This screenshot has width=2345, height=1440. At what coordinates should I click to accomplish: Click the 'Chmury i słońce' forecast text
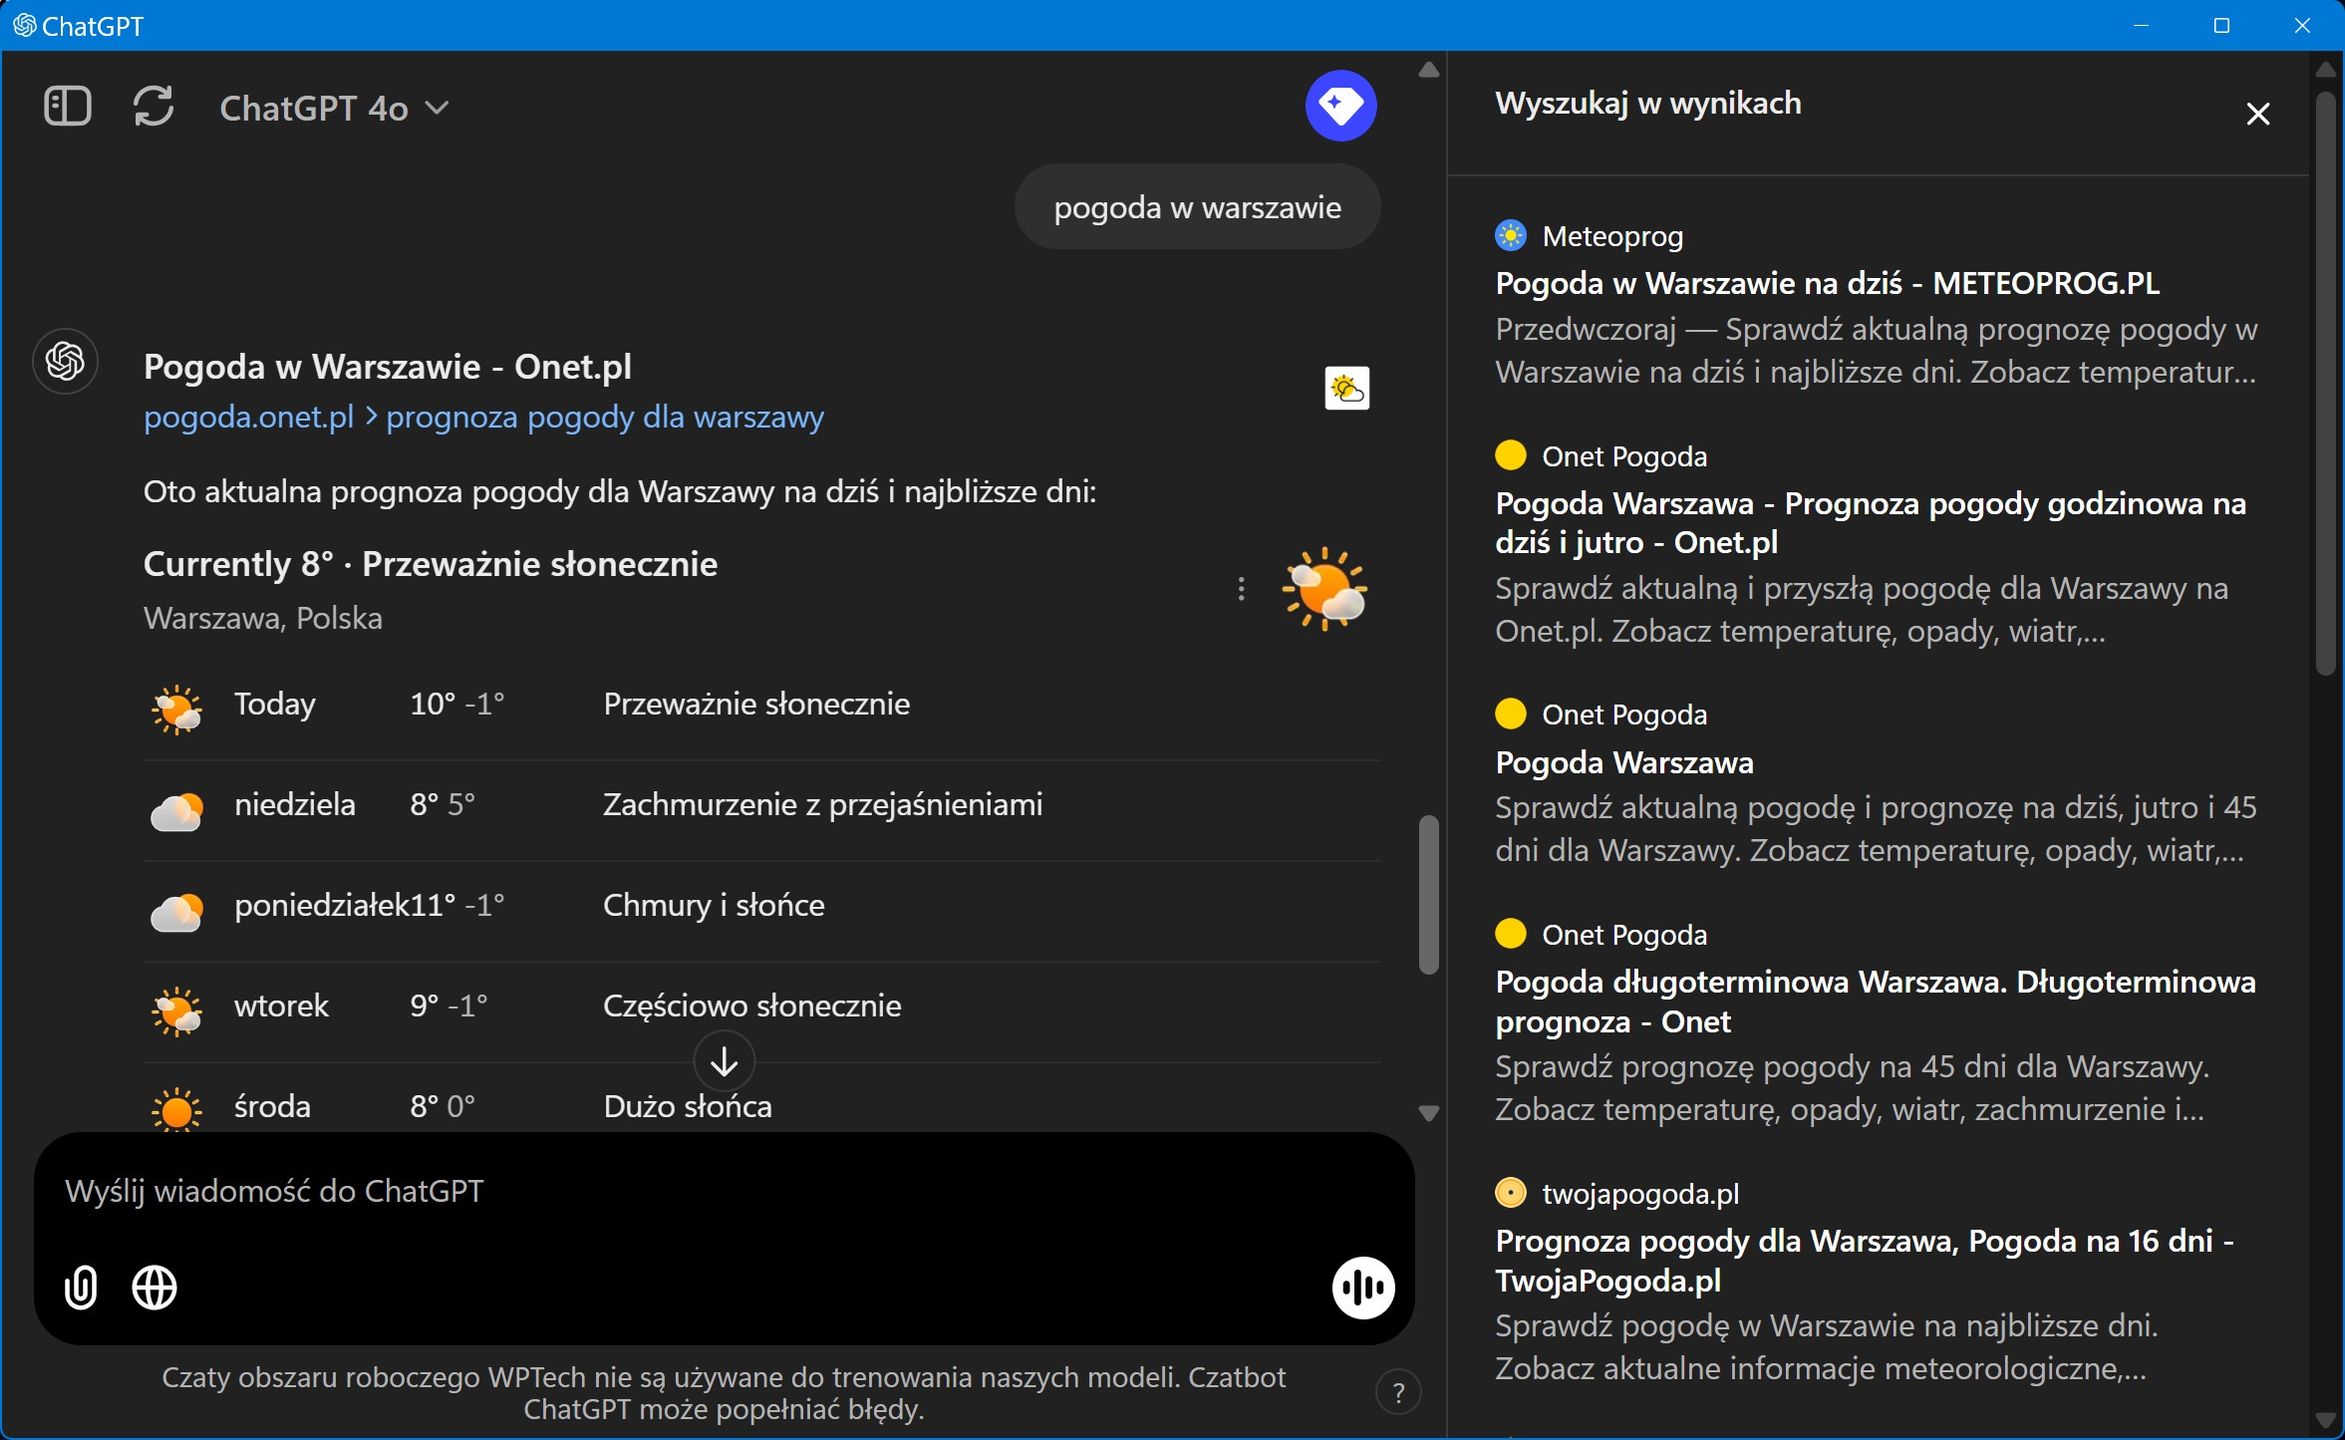713,905
